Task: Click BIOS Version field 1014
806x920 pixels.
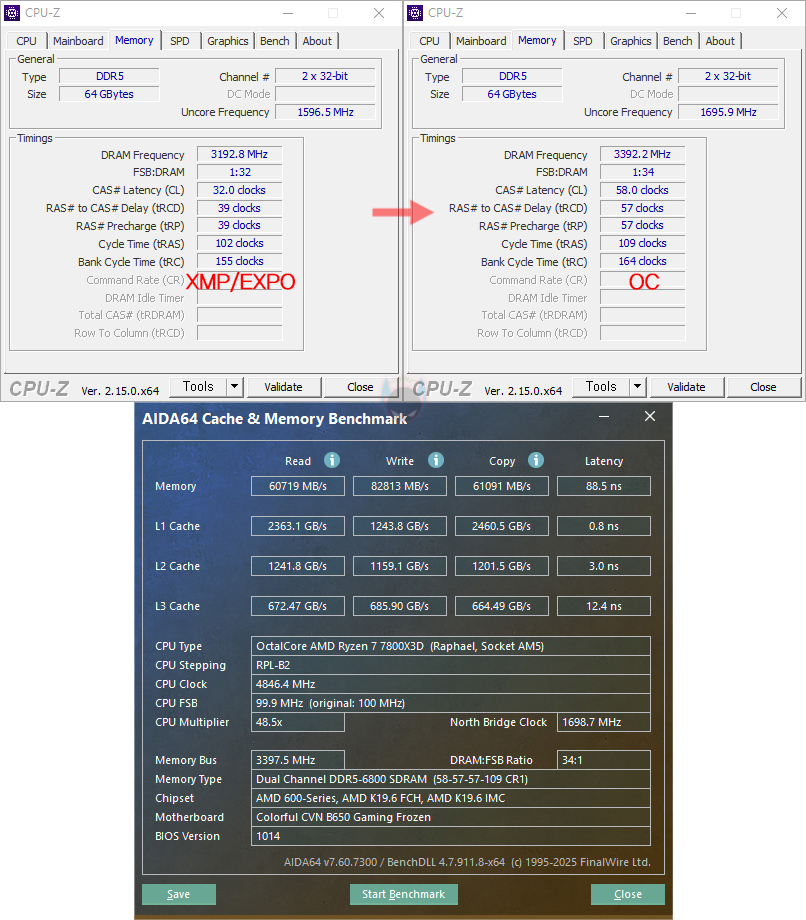Action: 451,836
